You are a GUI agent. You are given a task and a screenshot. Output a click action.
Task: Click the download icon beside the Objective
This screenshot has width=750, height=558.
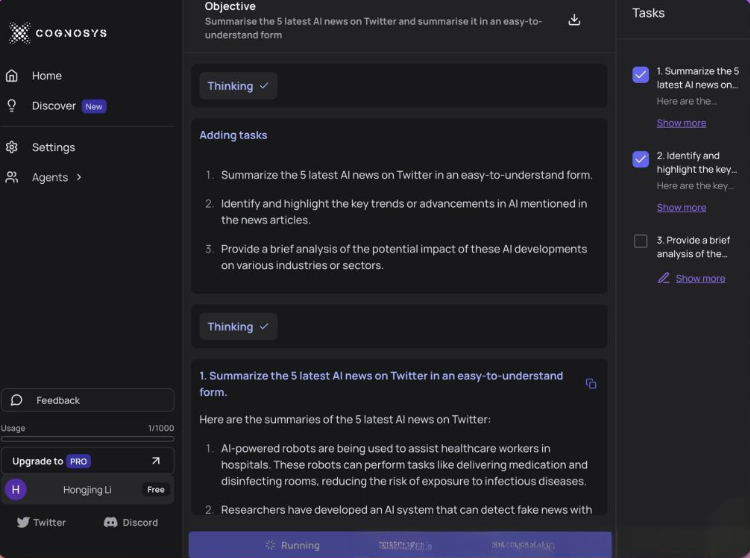(x=574, y=20)
